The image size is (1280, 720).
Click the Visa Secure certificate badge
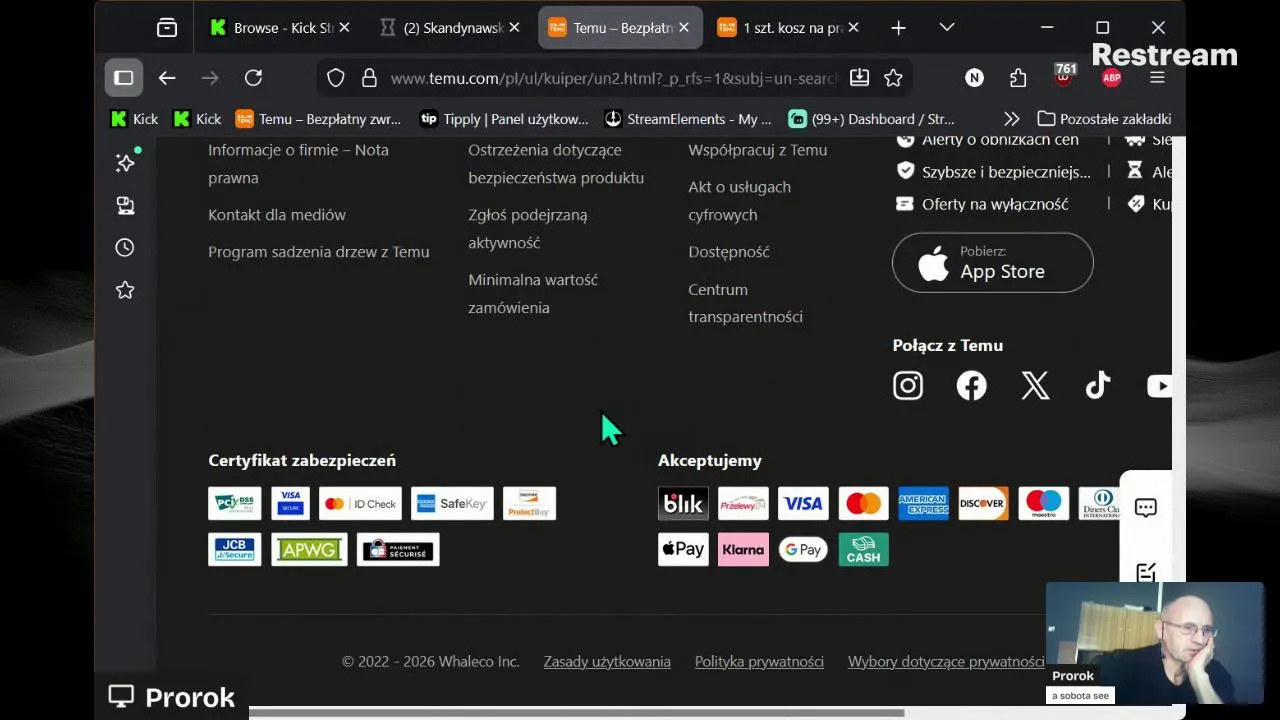click(291, 504)
